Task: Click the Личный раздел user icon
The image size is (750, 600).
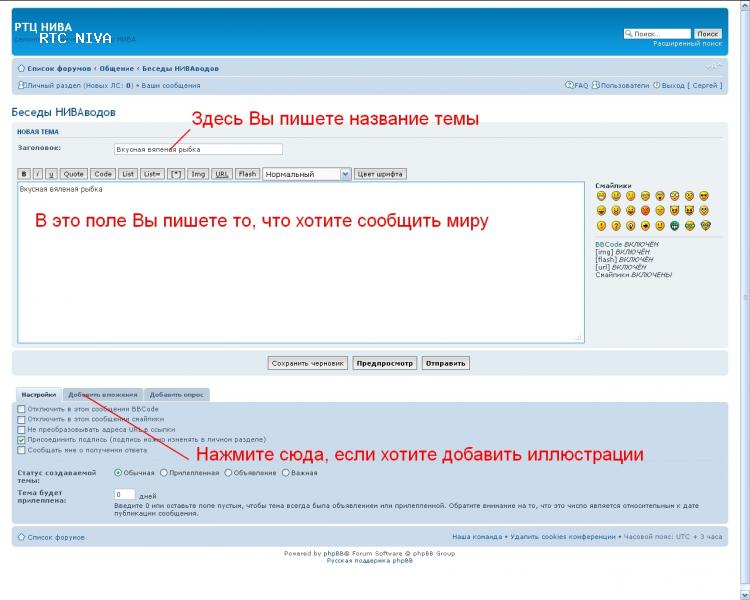Action: click(x=21, y=85)
